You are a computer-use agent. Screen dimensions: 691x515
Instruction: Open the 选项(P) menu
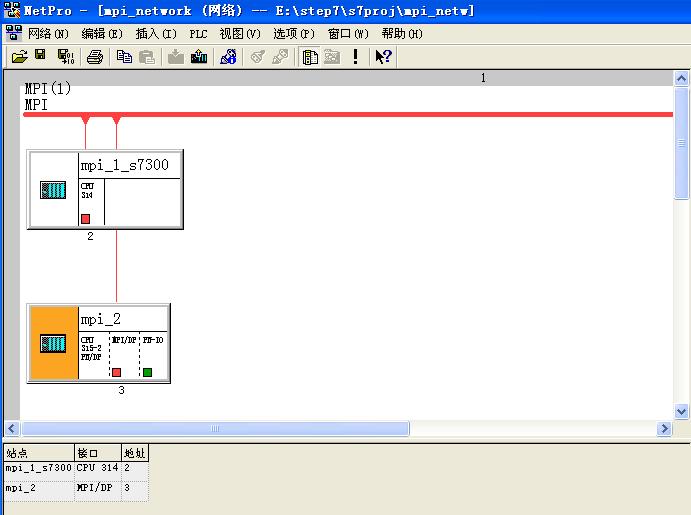coord(293,33)
